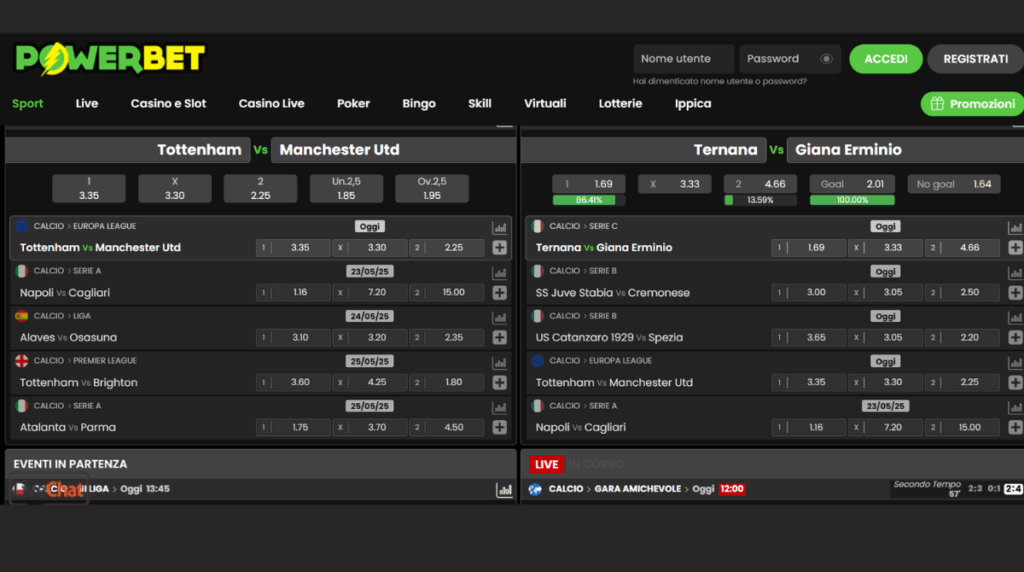Click the plus icon on Napoli vs Cagliari row
Screen dimensions: 1024x572
pos(500,293)
